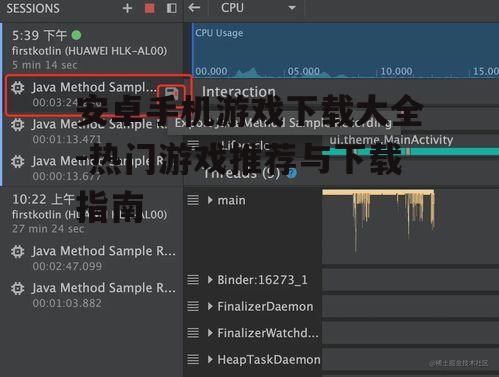This screenshot has width=499, height=377.
Task: Select the 00:02:47.099 Java Method Sample recording
Action: 93,258
